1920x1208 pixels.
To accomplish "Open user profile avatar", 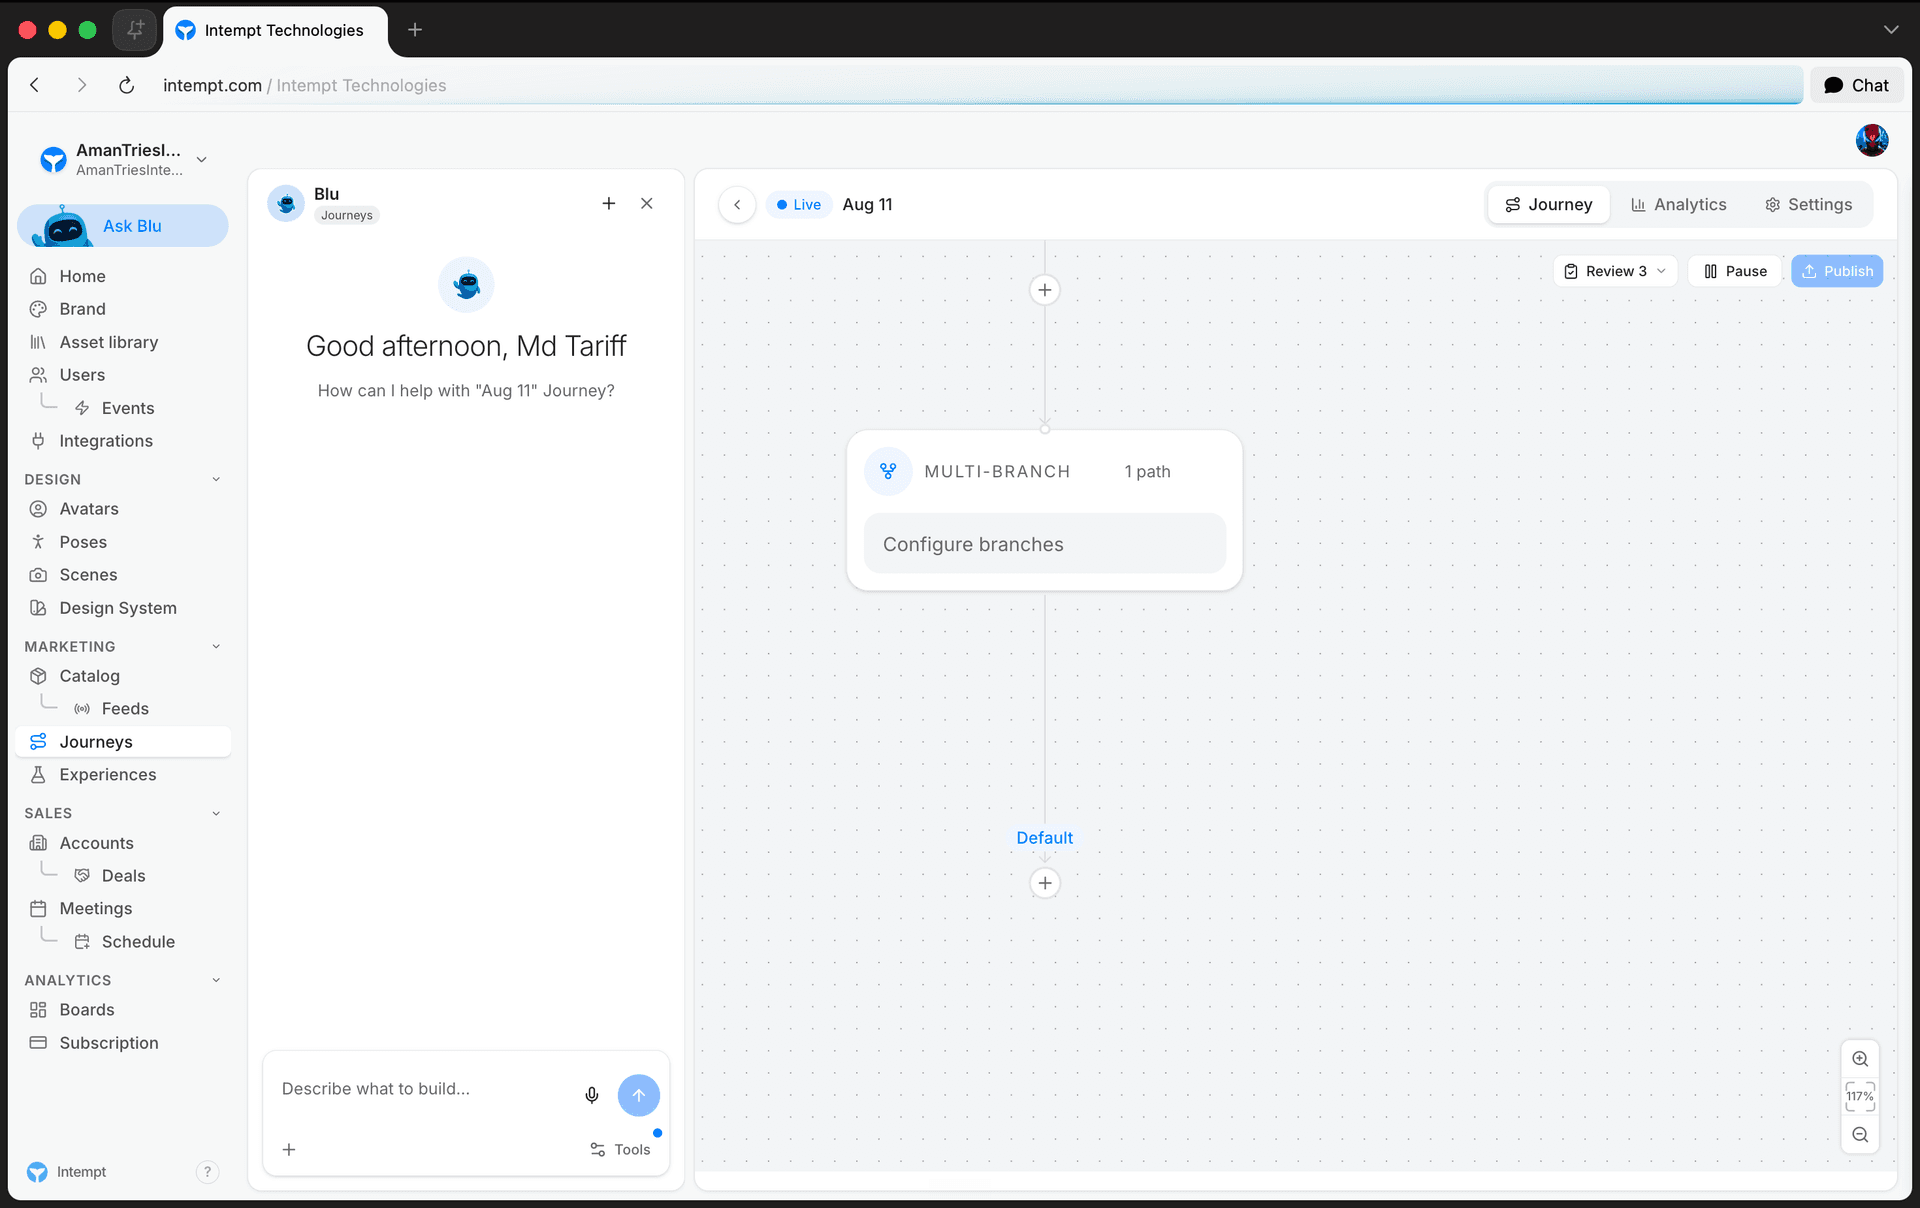I will tap(1872, 140).
